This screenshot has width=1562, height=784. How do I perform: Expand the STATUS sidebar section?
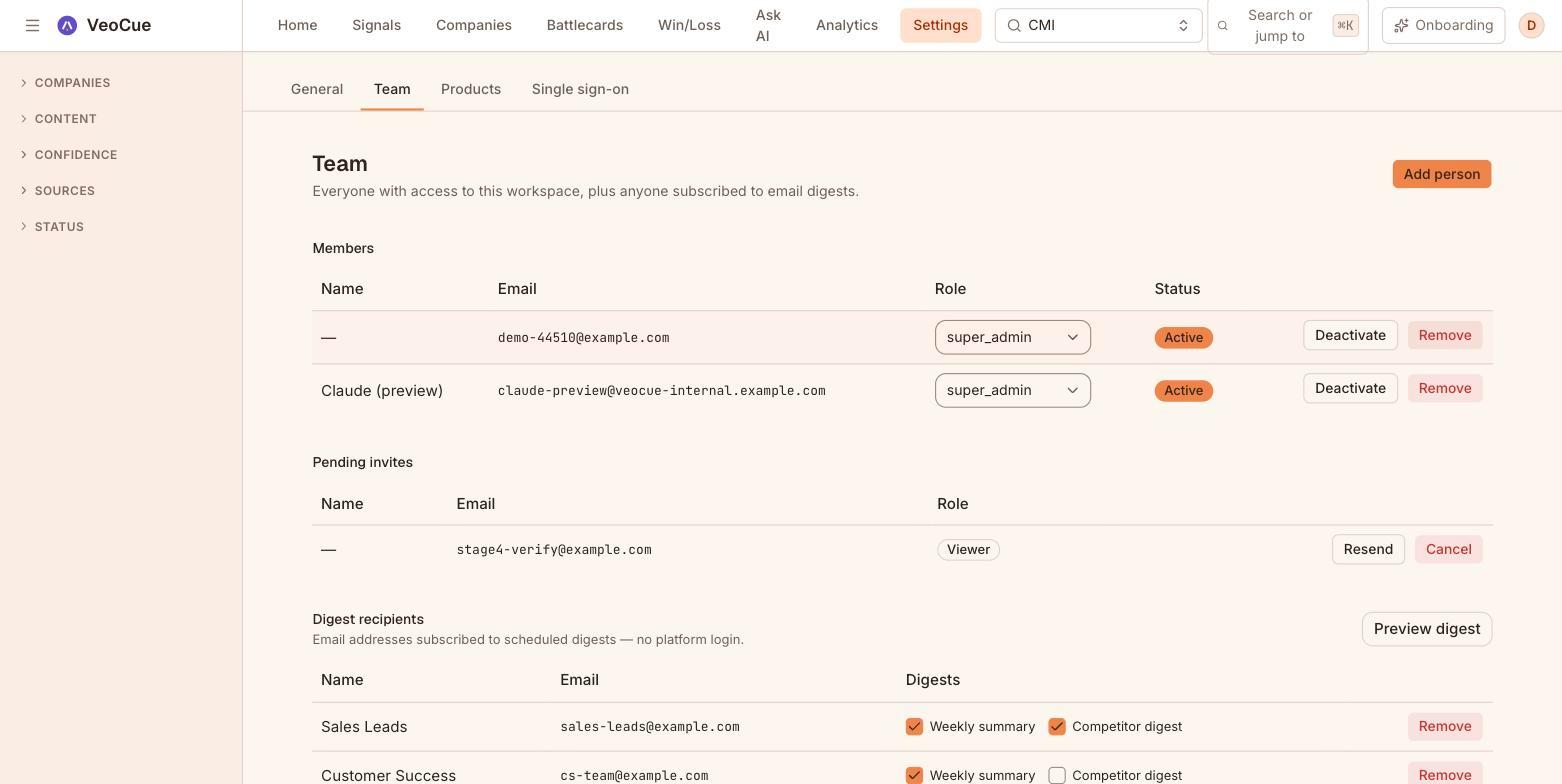tap(52, 227)
